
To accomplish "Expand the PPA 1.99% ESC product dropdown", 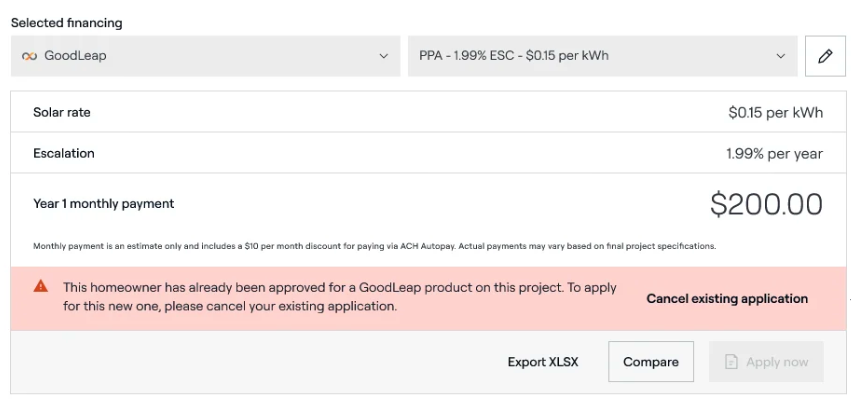I will pos(602,56).
